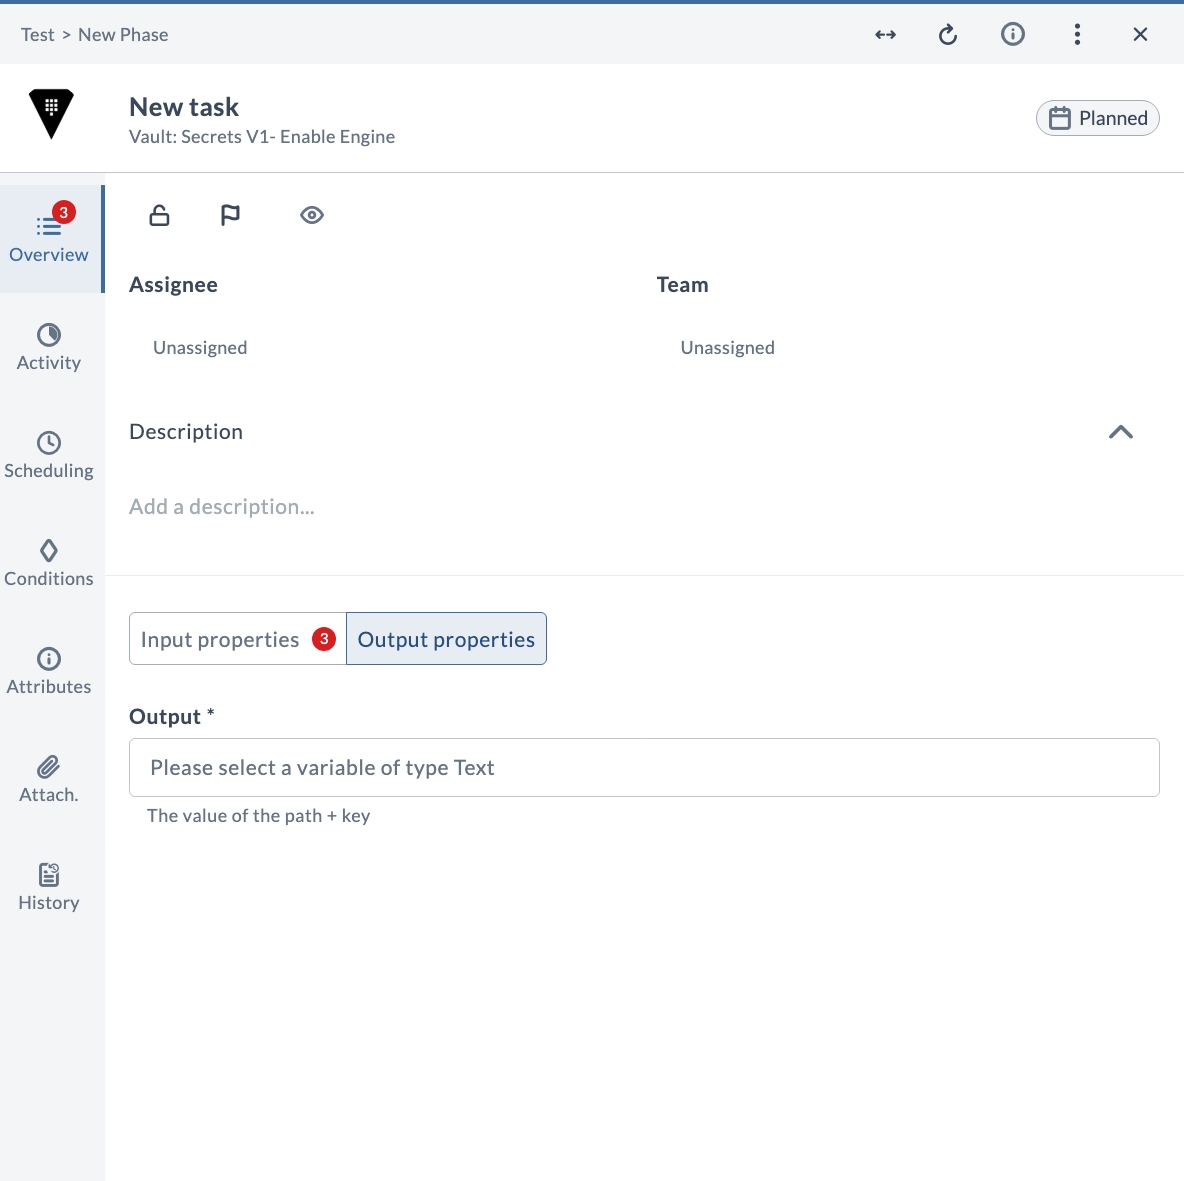1184x1181 pixels.
Task: Collapse the Description section chevron
Action: (x=1121, y=432)
